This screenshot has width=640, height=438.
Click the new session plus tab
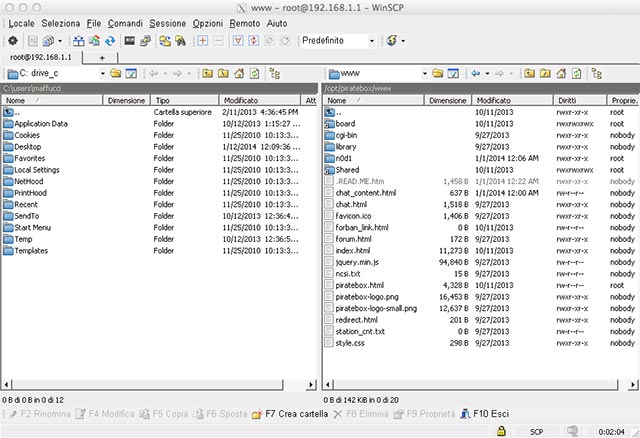click(x=102, y=58)
